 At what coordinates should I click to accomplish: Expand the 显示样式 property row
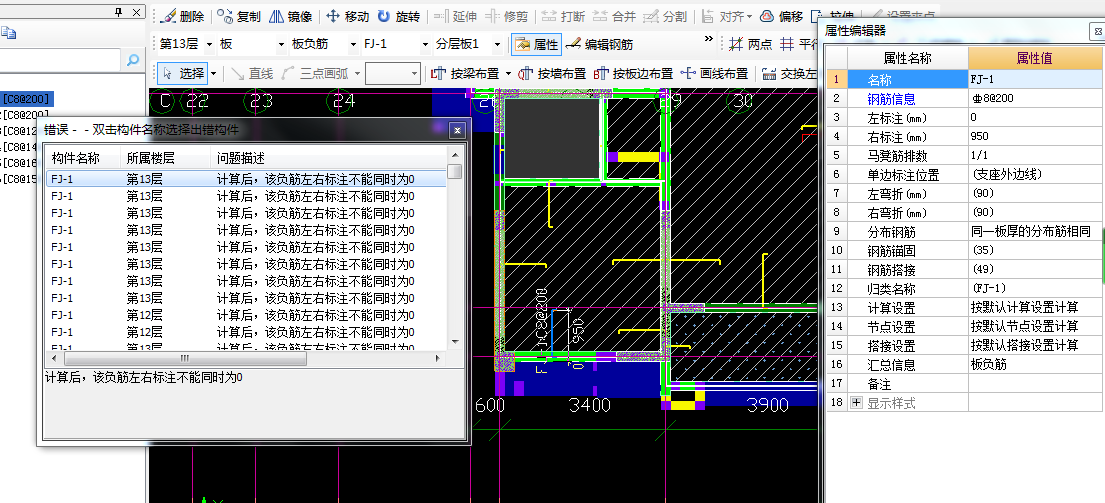click(856, 403)
